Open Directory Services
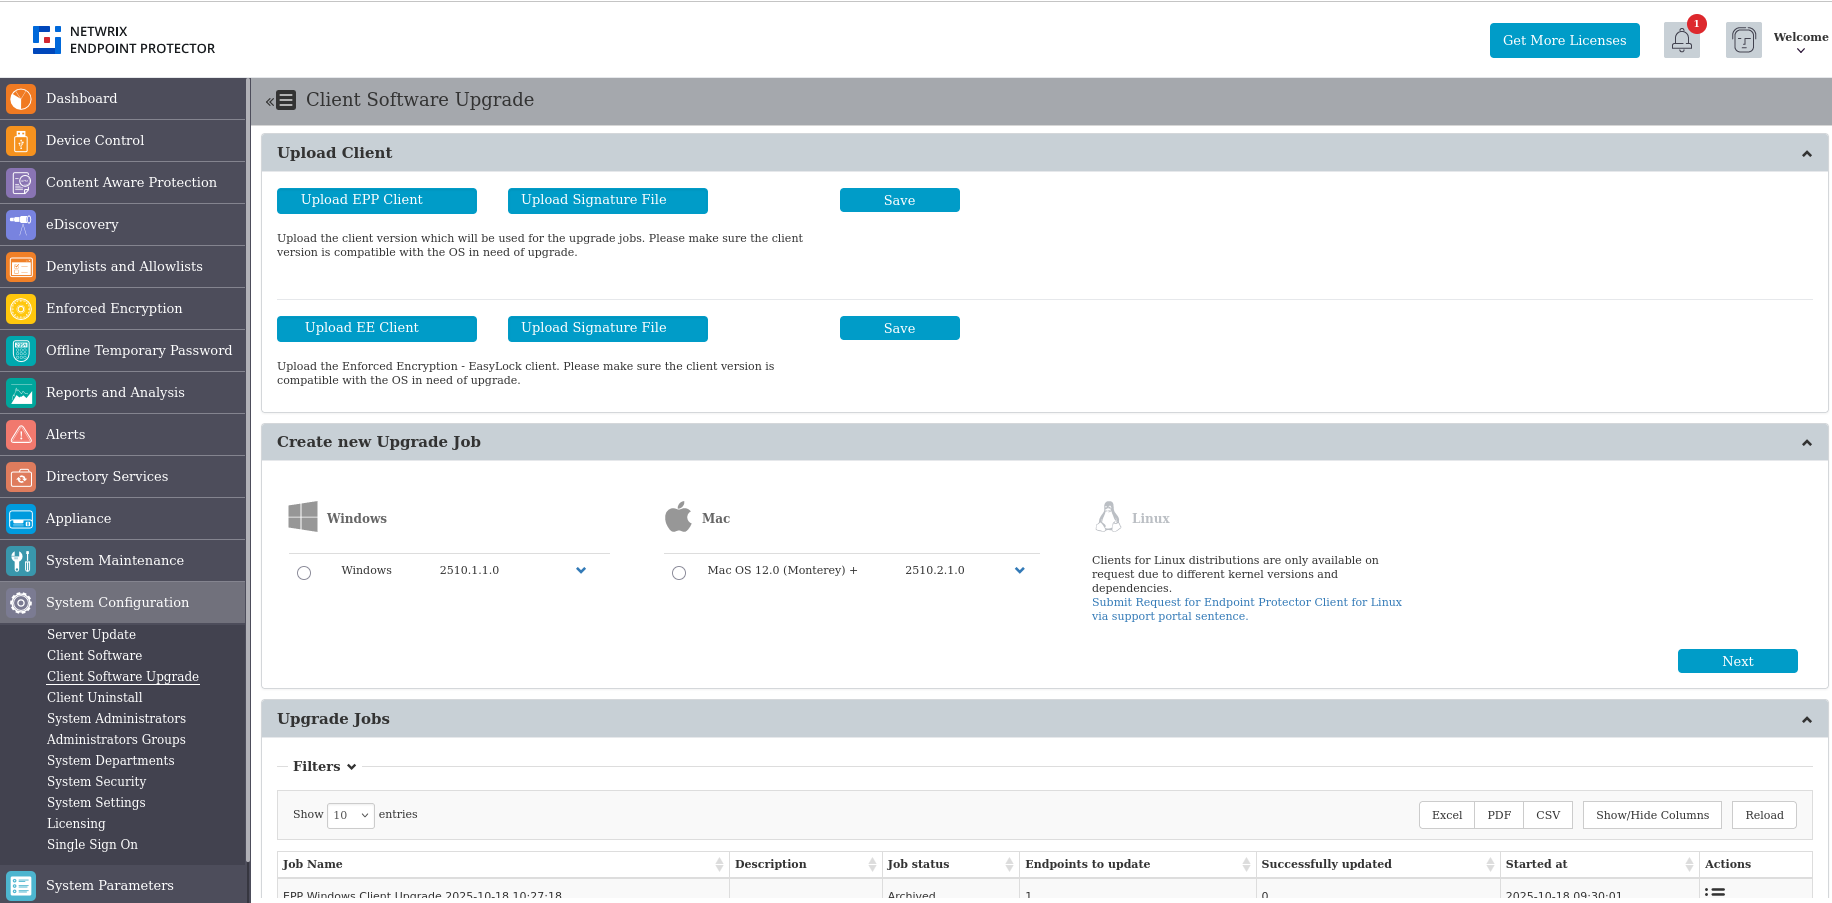Image resolution: width=1832 pixels, height=903 pixels. (106, 477)
